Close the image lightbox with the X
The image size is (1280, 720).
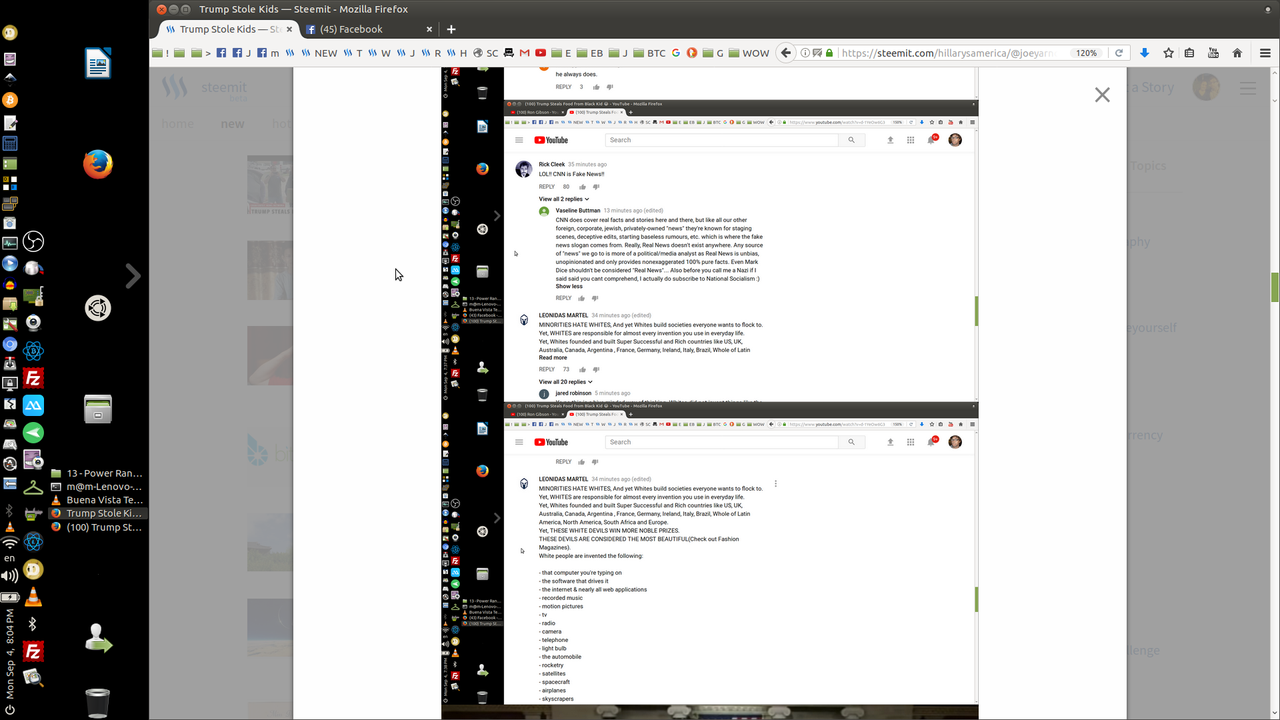point(1102,95)
